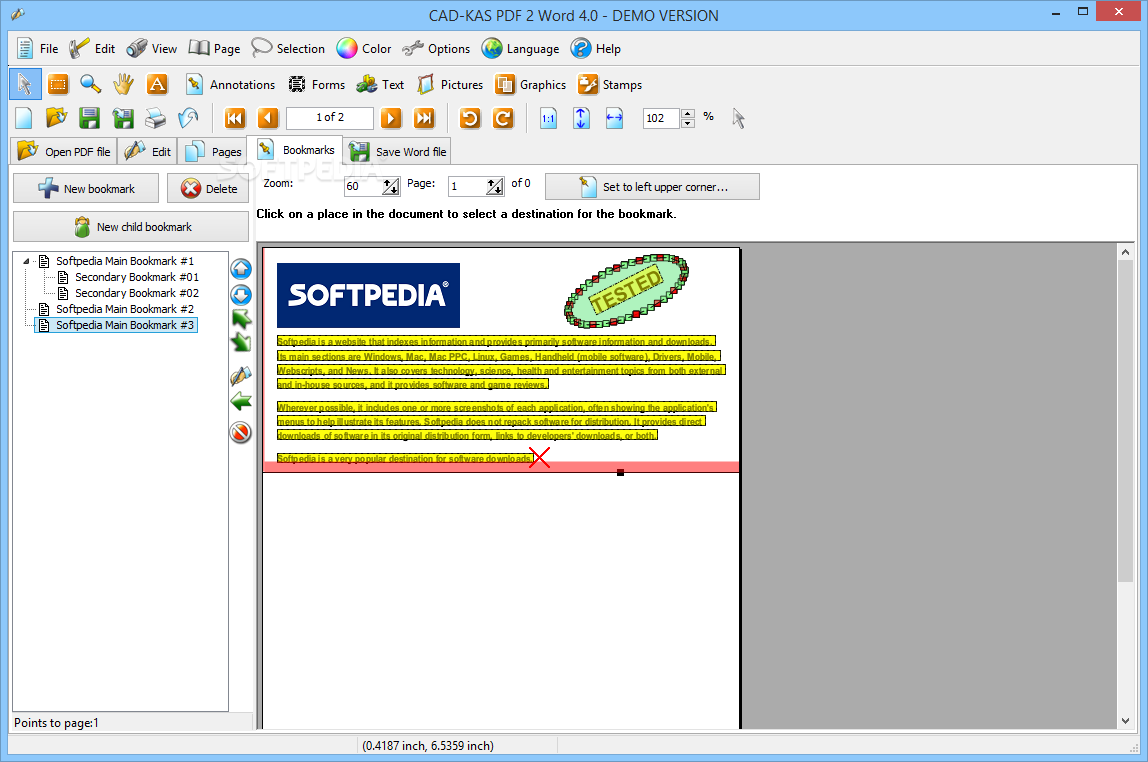Open the Annotations toolbar
The width and height of the screenshot is (1148, 762).
(x=231, y=85)
